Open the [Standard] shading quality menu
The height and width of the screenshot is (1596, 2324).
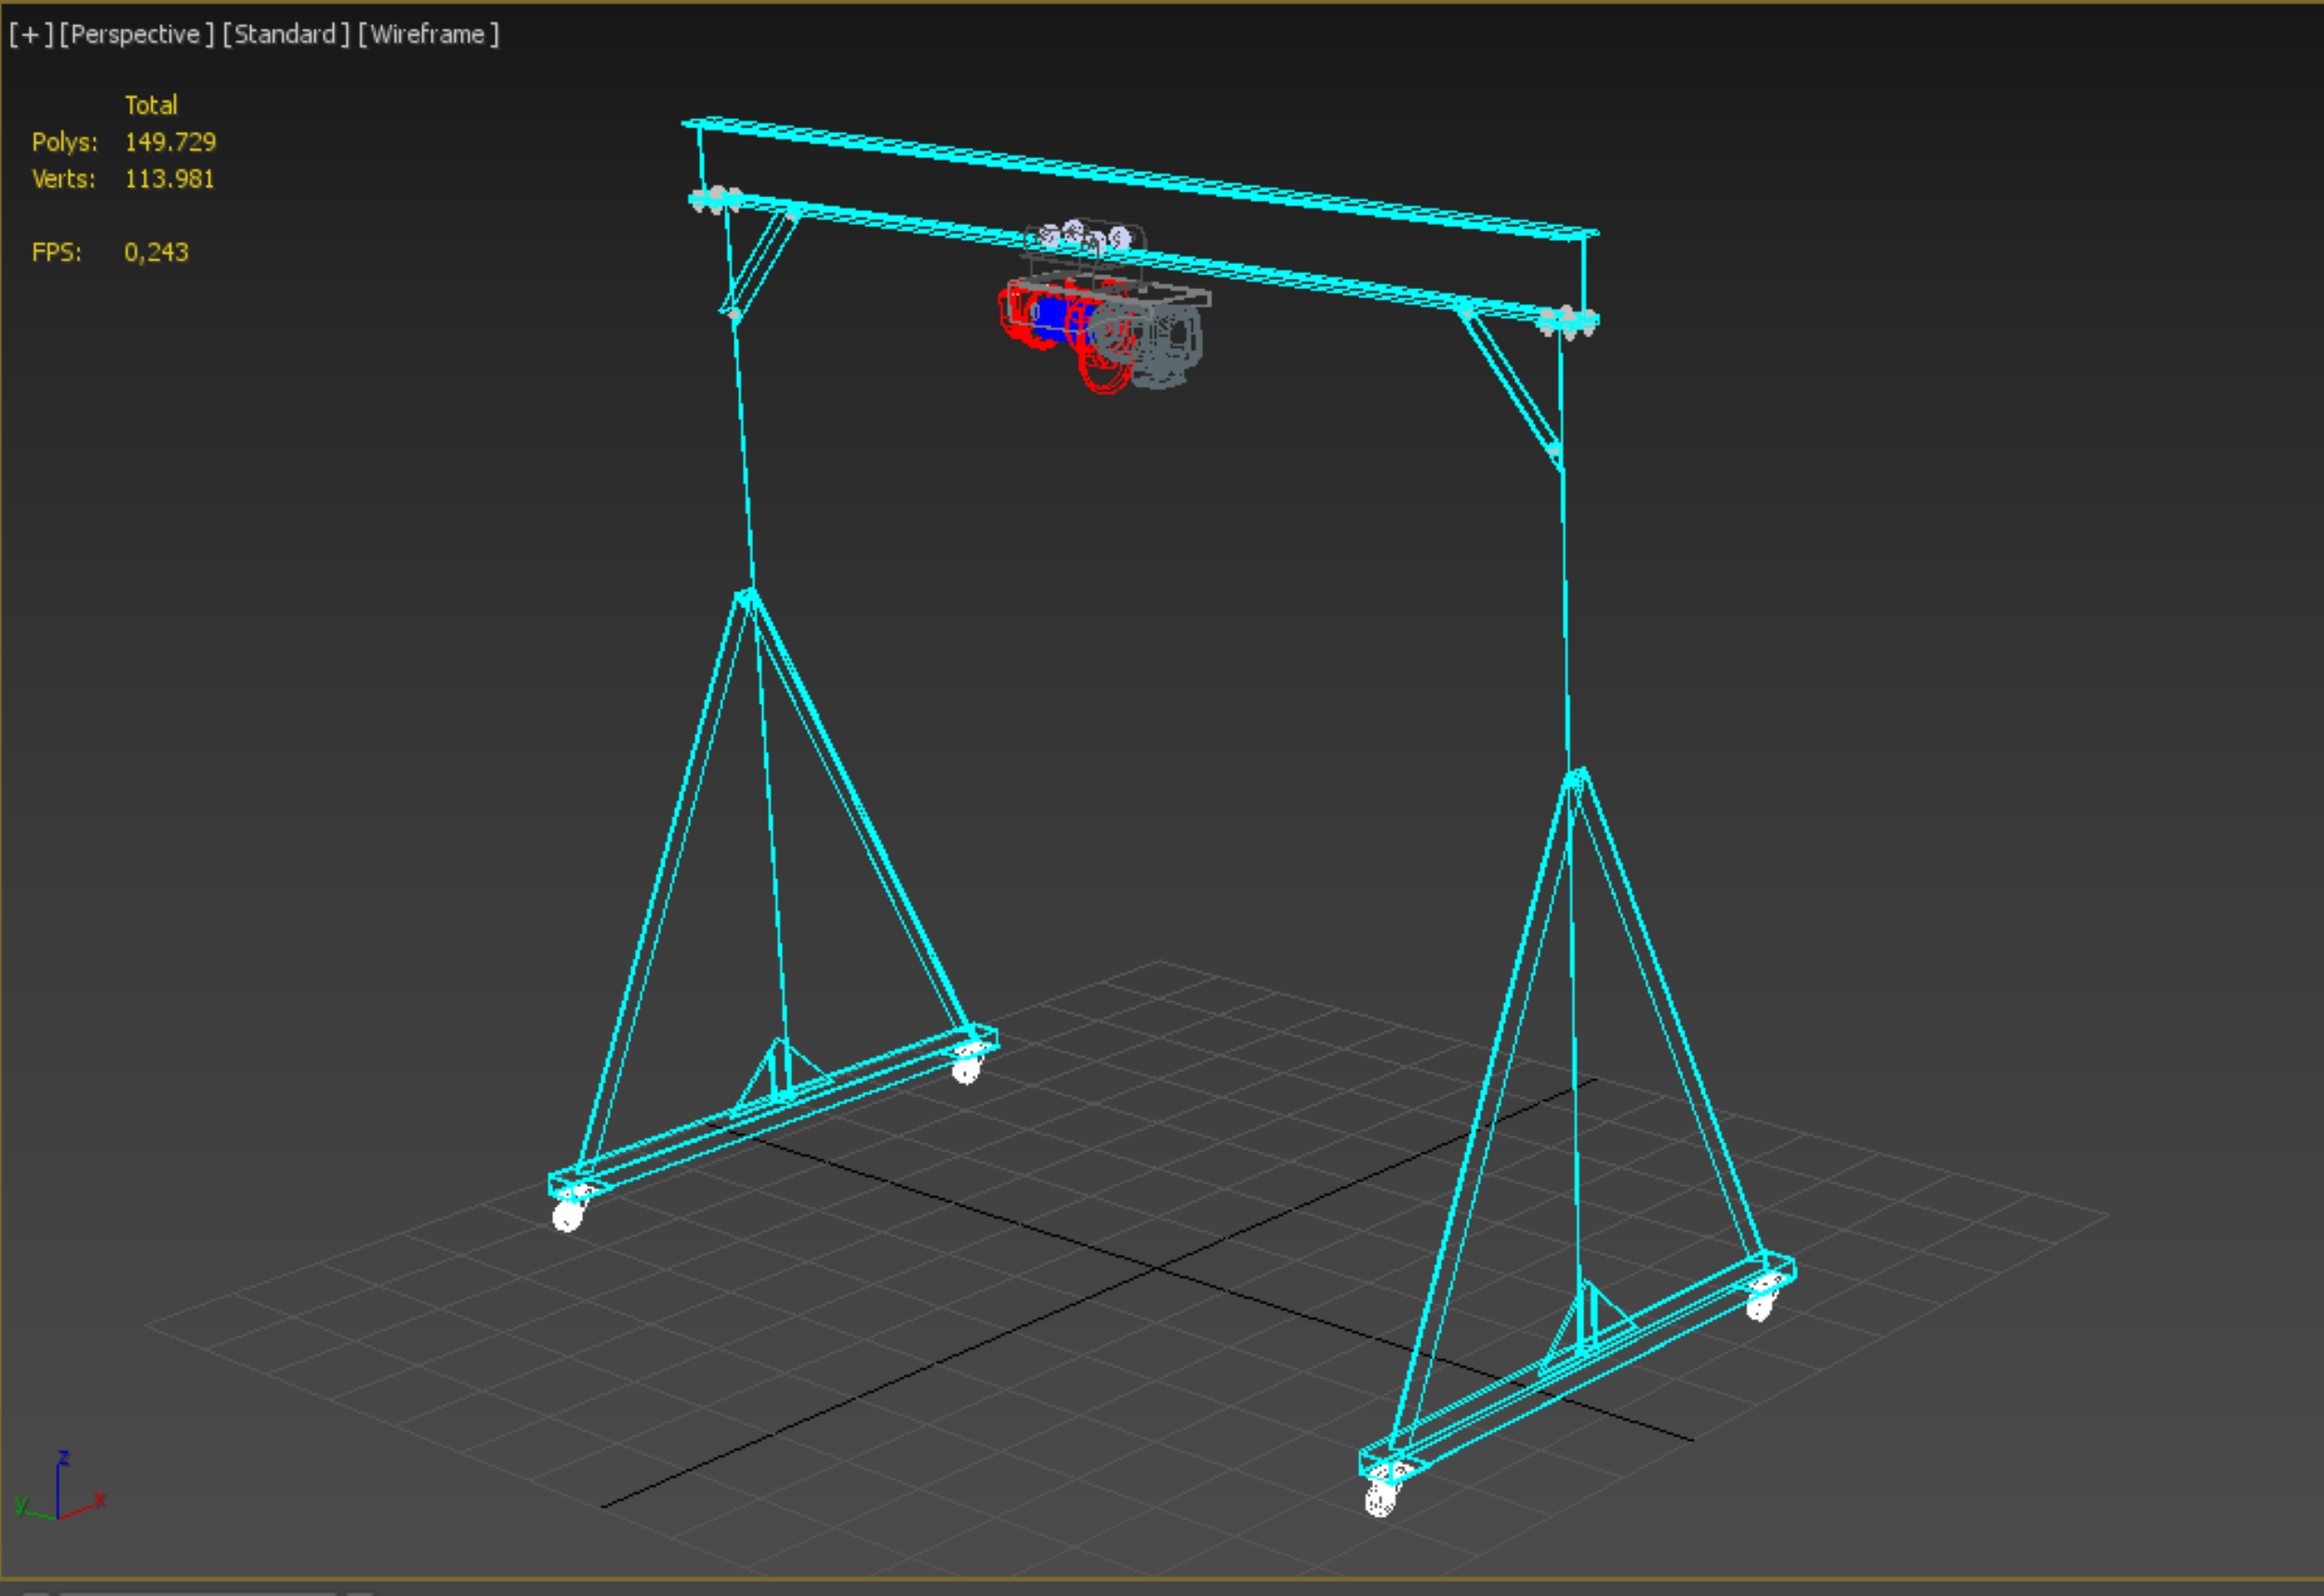click(286, 35)
